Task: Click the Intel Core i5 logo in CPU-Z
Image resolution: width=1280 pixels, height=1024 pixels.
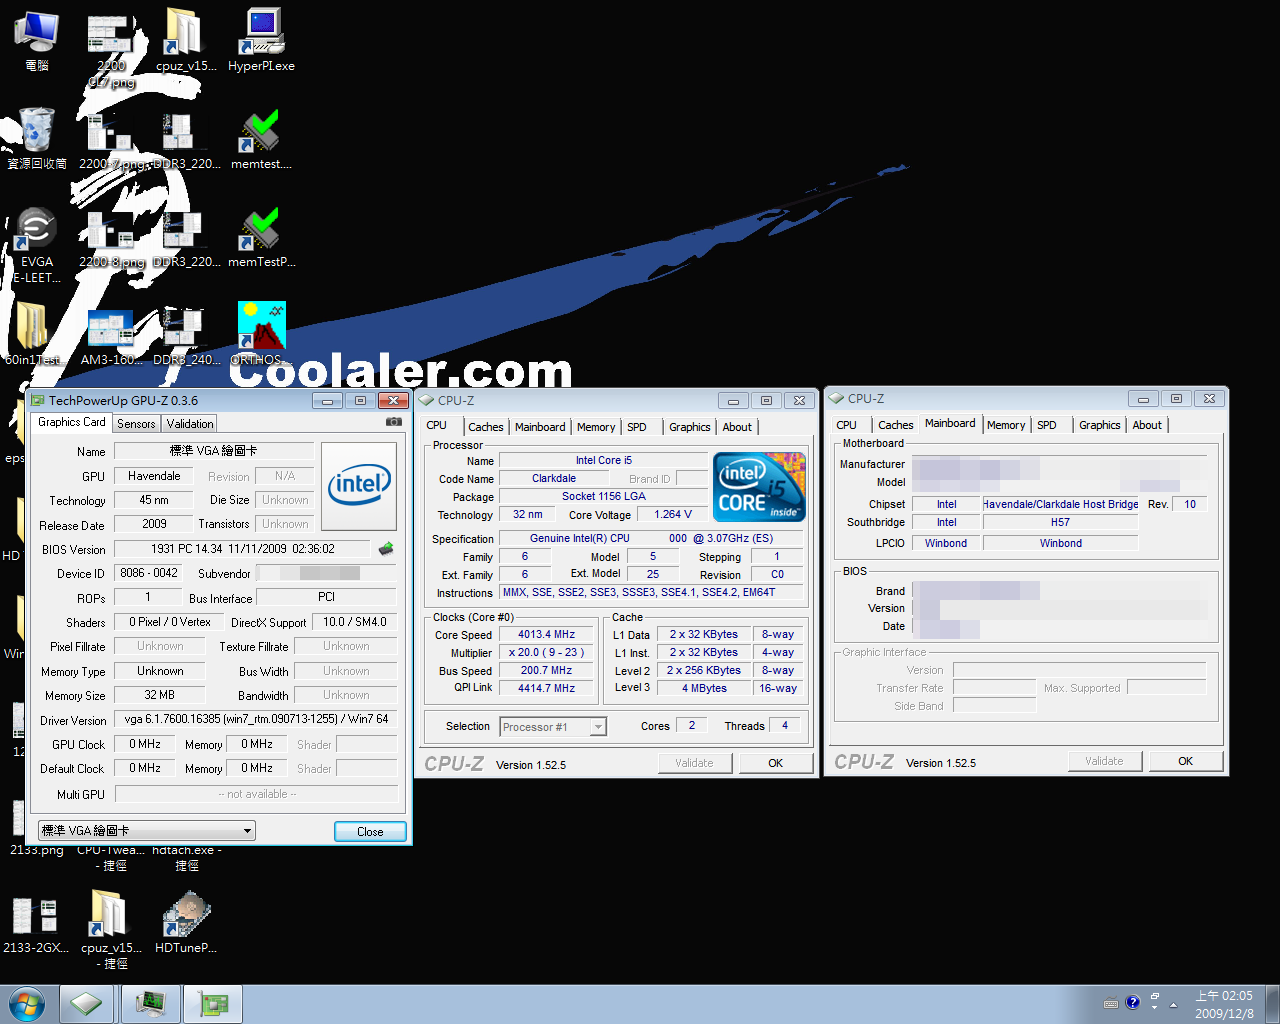Action: coord(760,486)
